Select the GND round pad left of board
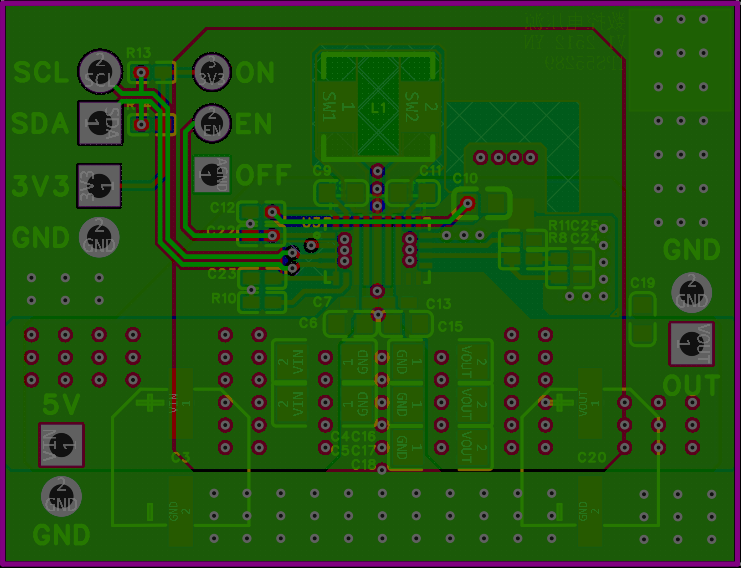Screen dimensions: 741x568 pyautogui.click(x=99, y=237)
